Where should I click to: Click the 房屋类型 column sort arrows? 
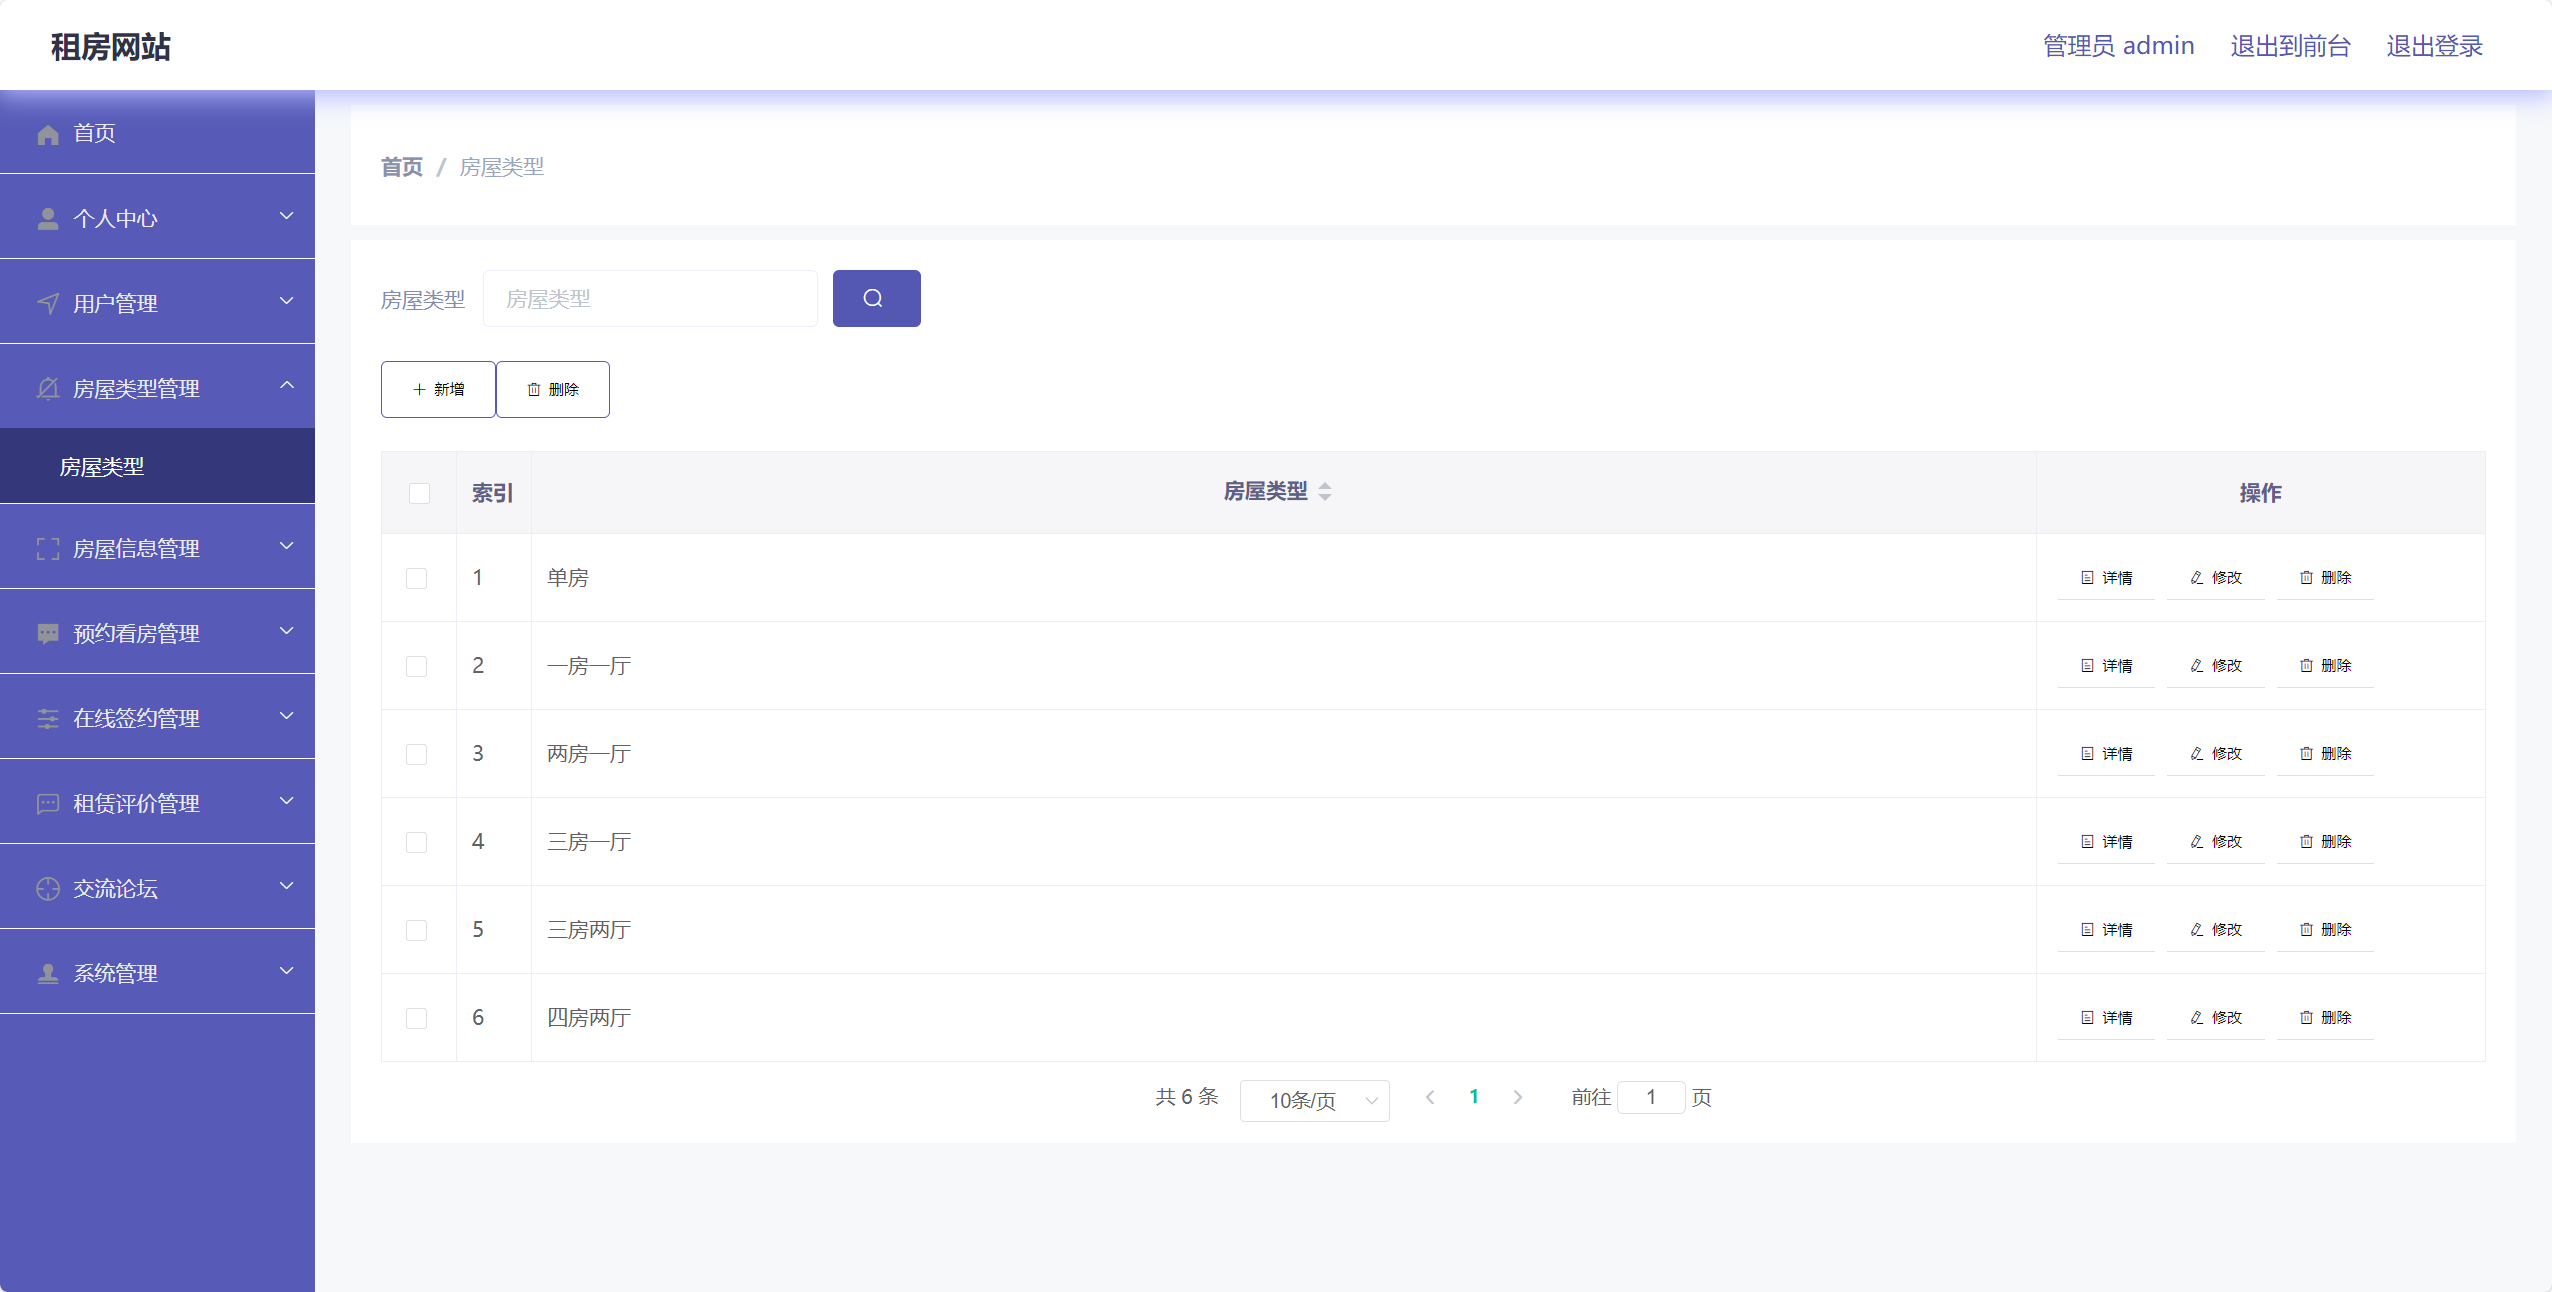click(x=1324, y=491)
